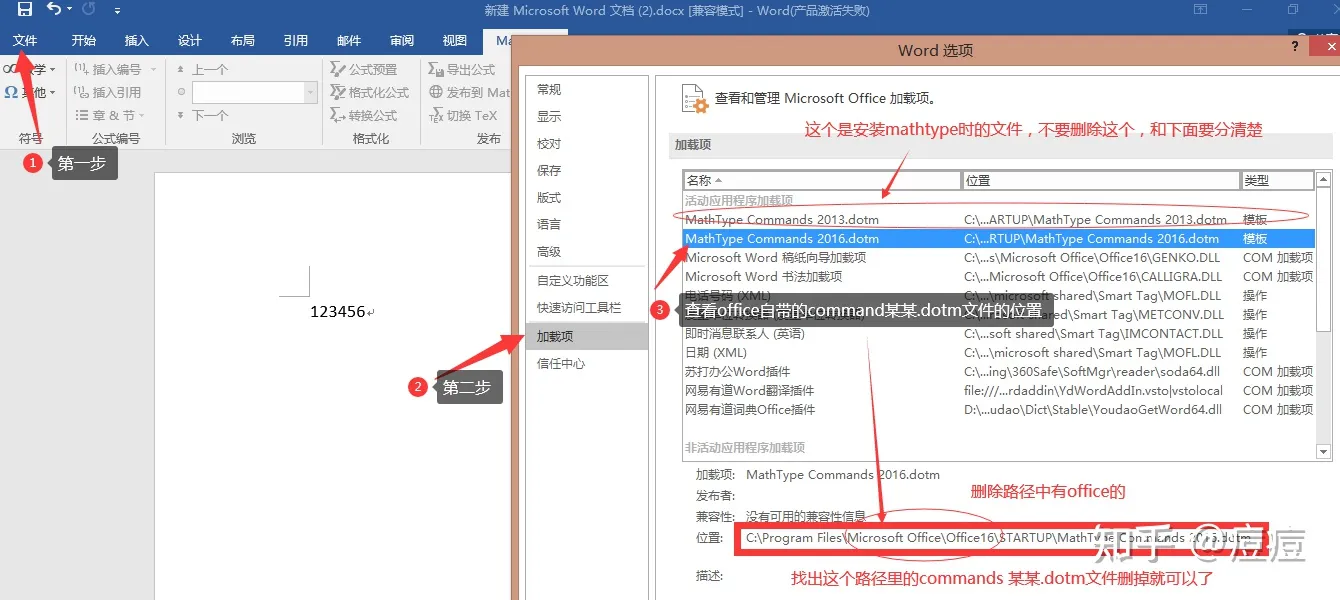Select 显示 in Word options sidebar
Image resolution: width=1340 pixels, height=600 pixels.
coord(587,116)
